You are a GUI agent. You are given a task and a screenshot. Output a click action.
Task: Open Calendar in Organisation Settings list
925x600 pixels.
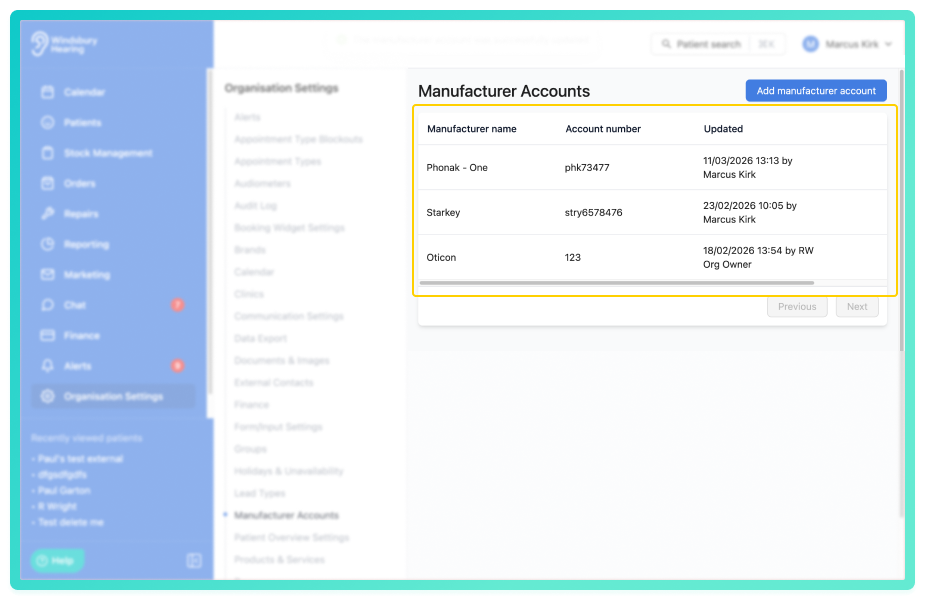pos(254,272)
